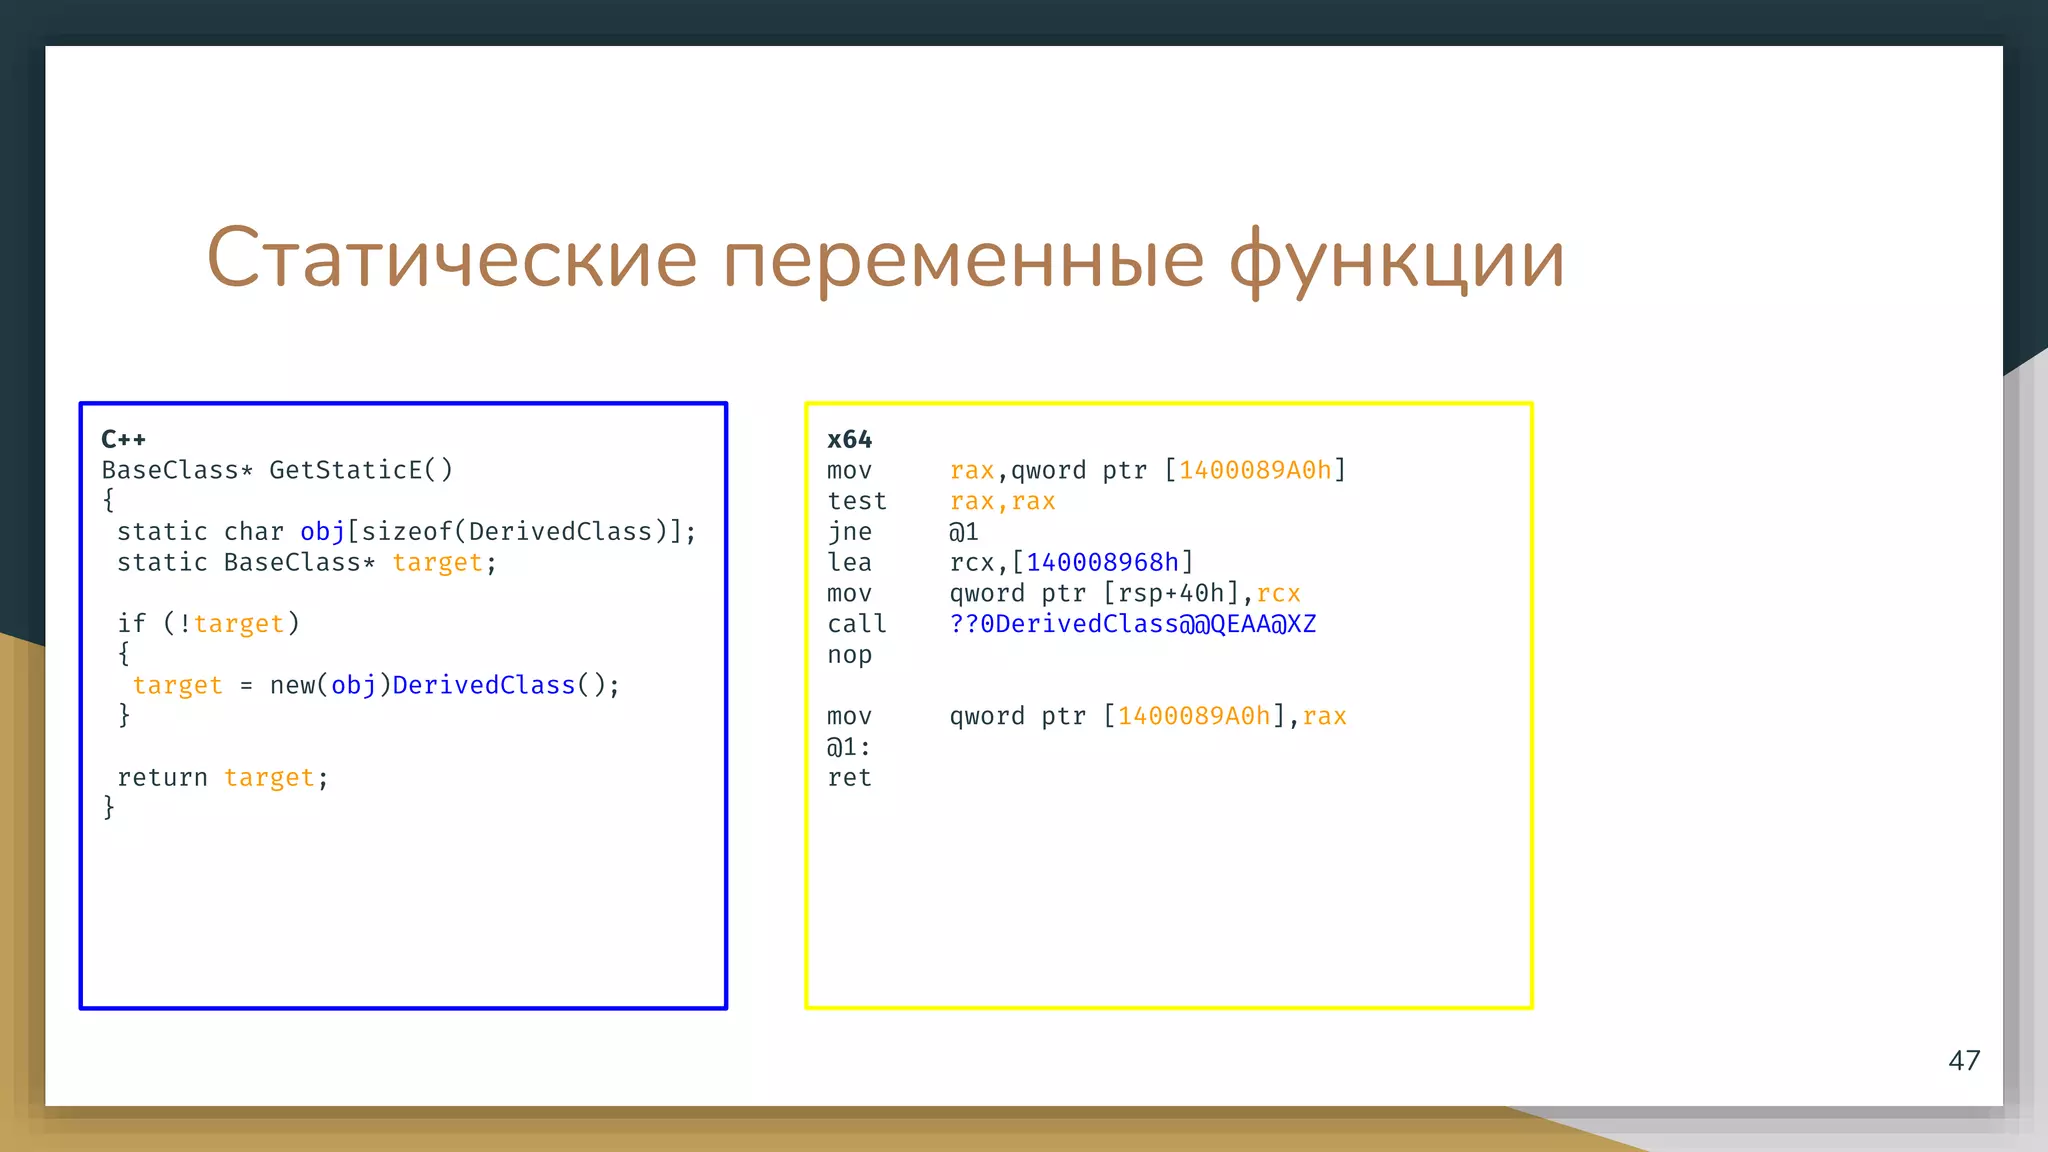Click the "C++" heading in the blue box

coord(124,439)
